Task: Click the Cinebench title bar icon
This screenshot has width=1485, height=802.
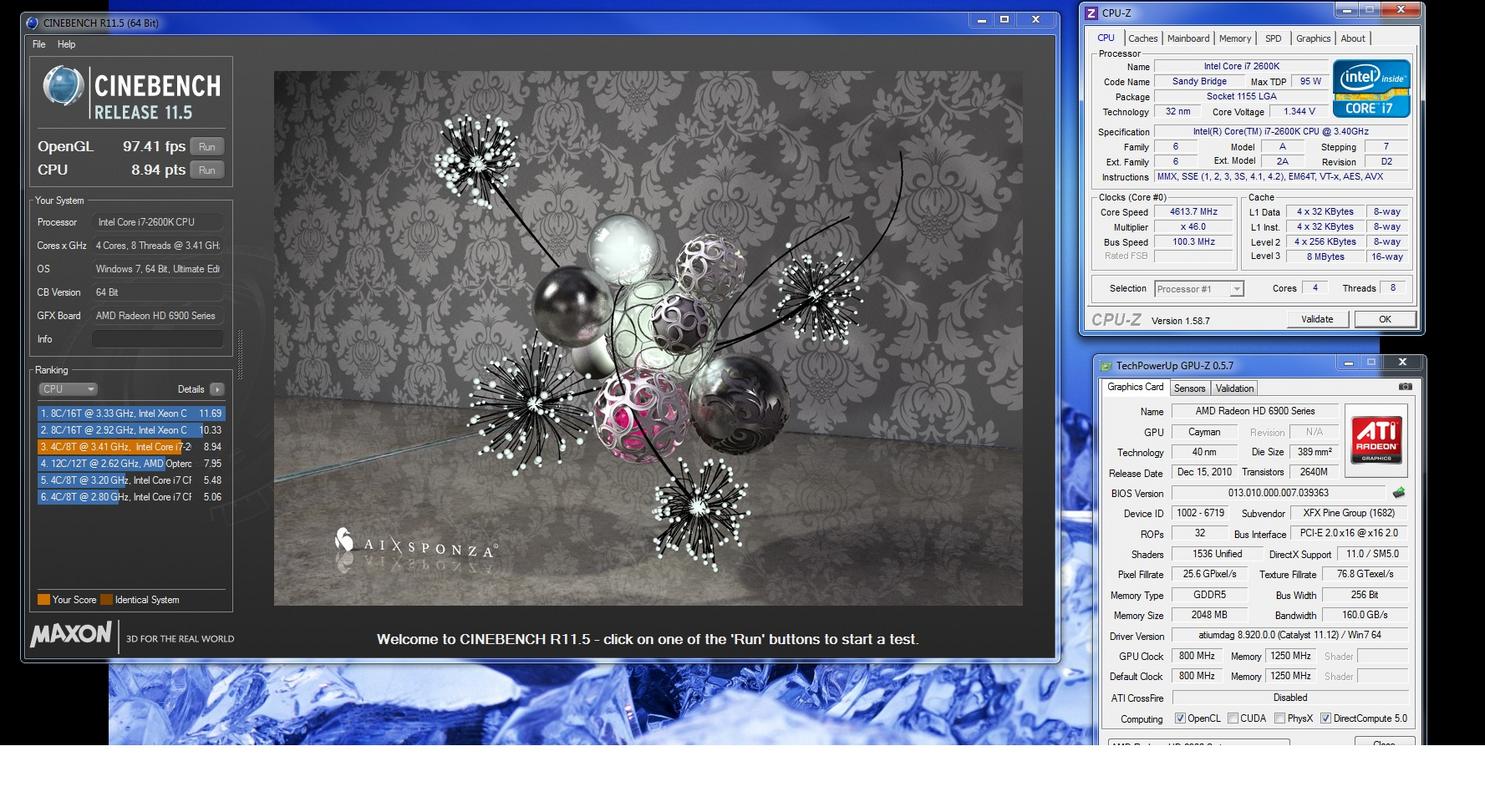Action: (x=32, y=23)
